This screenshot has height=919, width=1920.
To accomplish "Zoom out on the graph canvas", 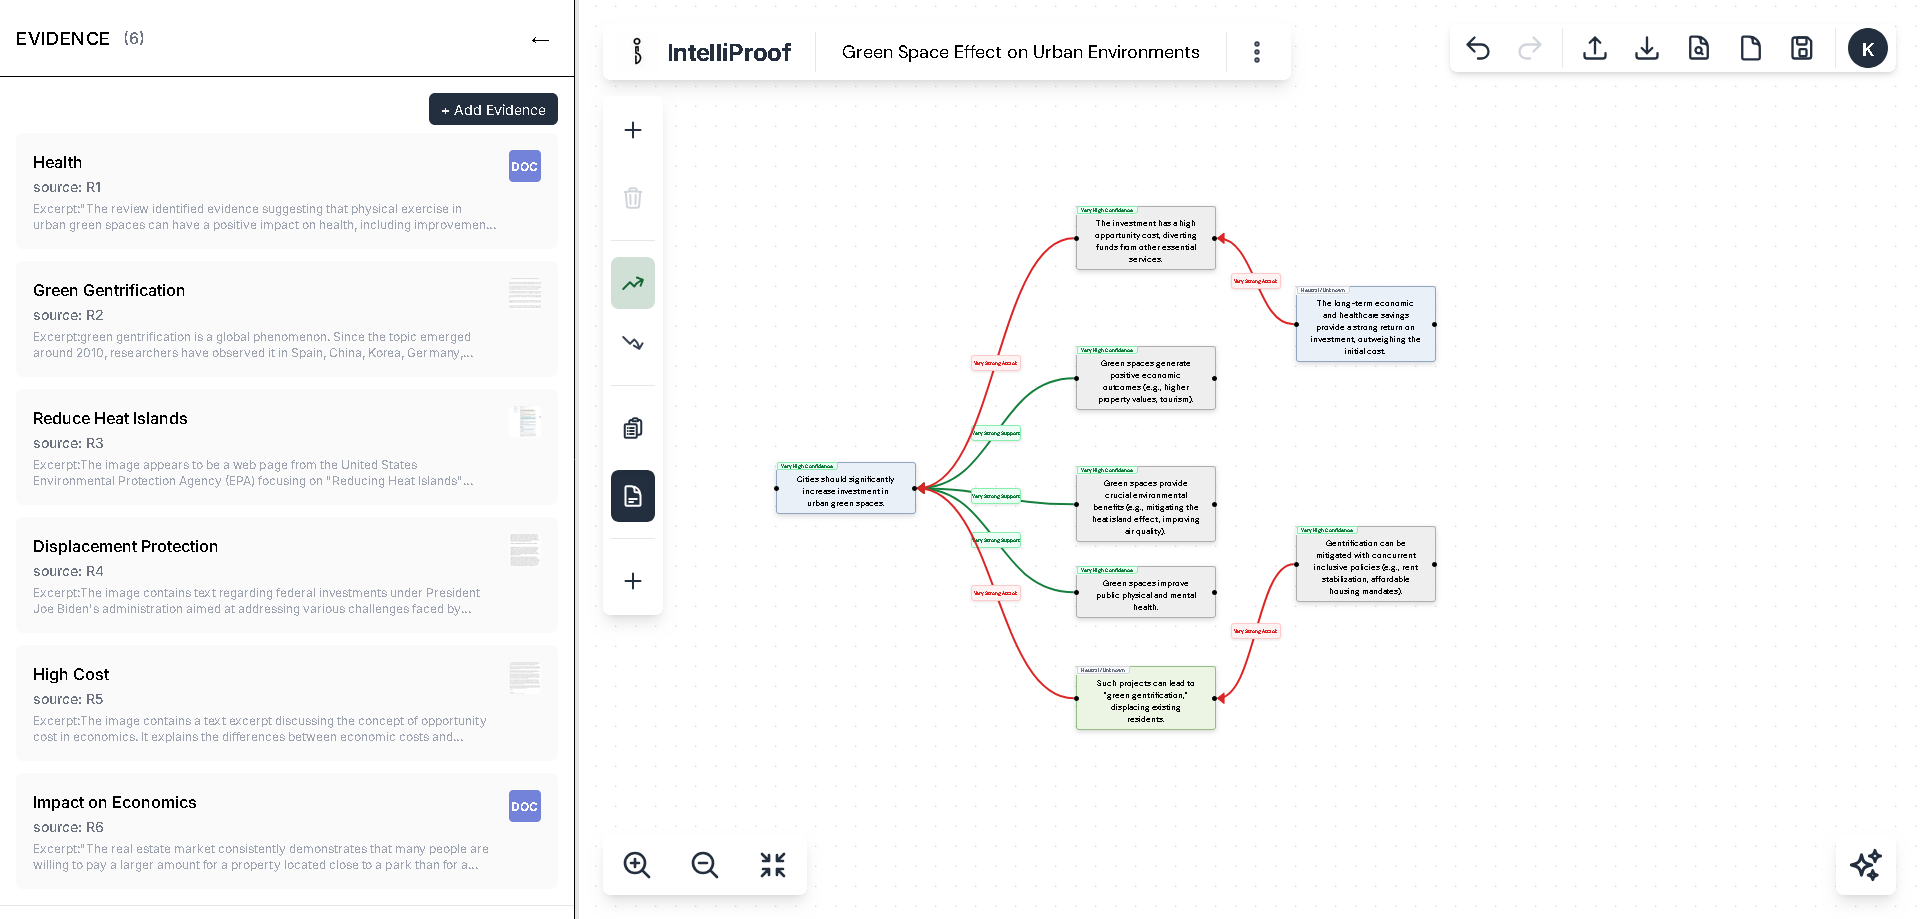I will (705, 865).
